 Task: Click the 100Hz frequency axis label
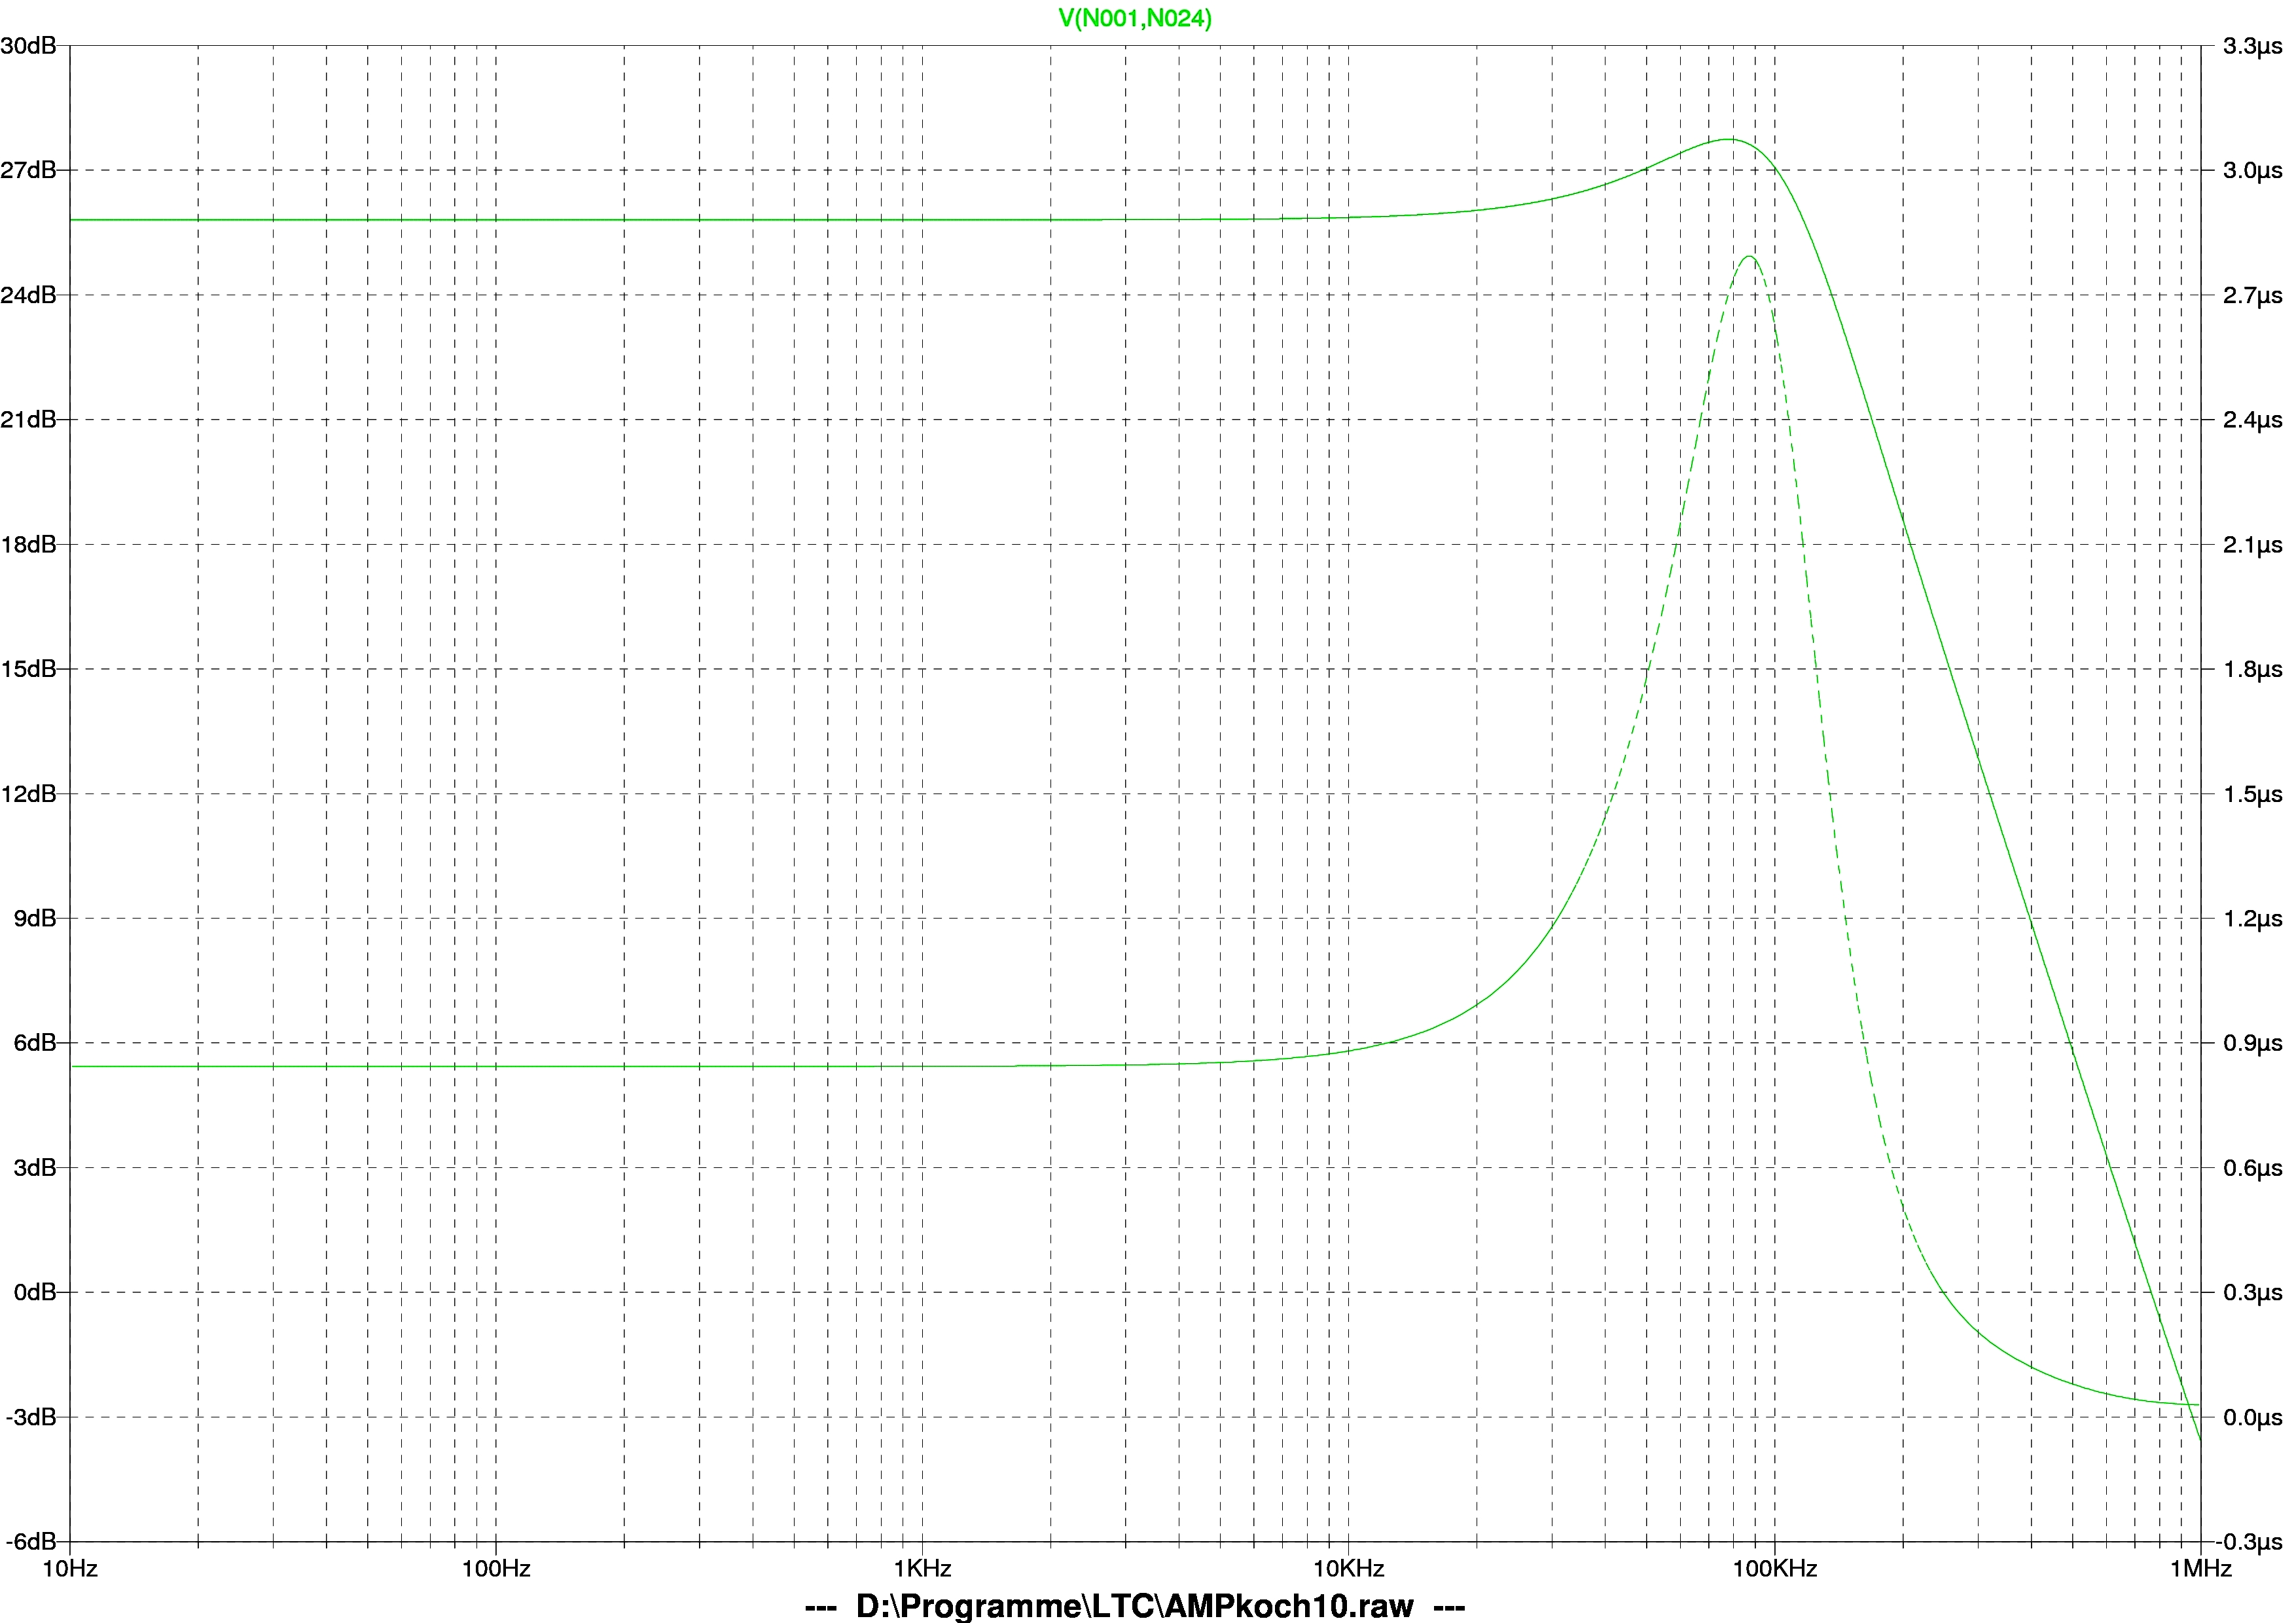[496, 1568]
